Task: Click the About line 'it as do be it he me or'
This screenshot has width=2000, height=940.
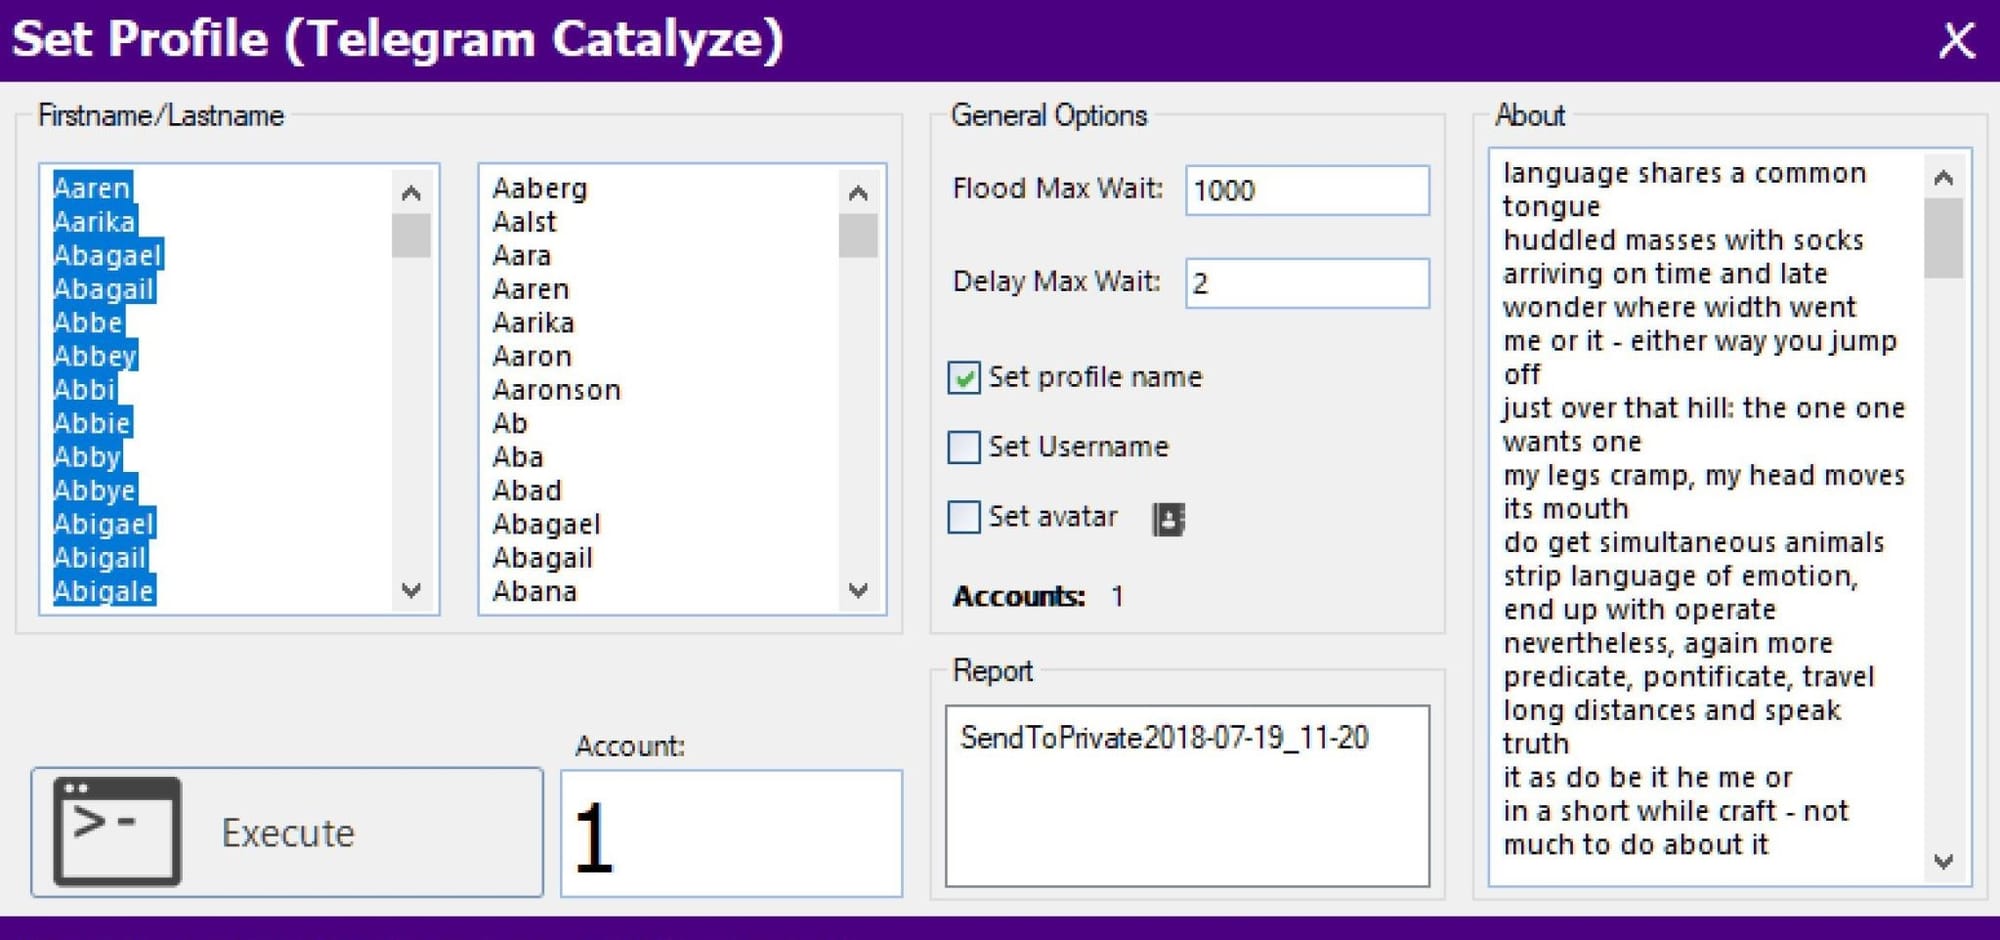Action: click(1647, 777)
